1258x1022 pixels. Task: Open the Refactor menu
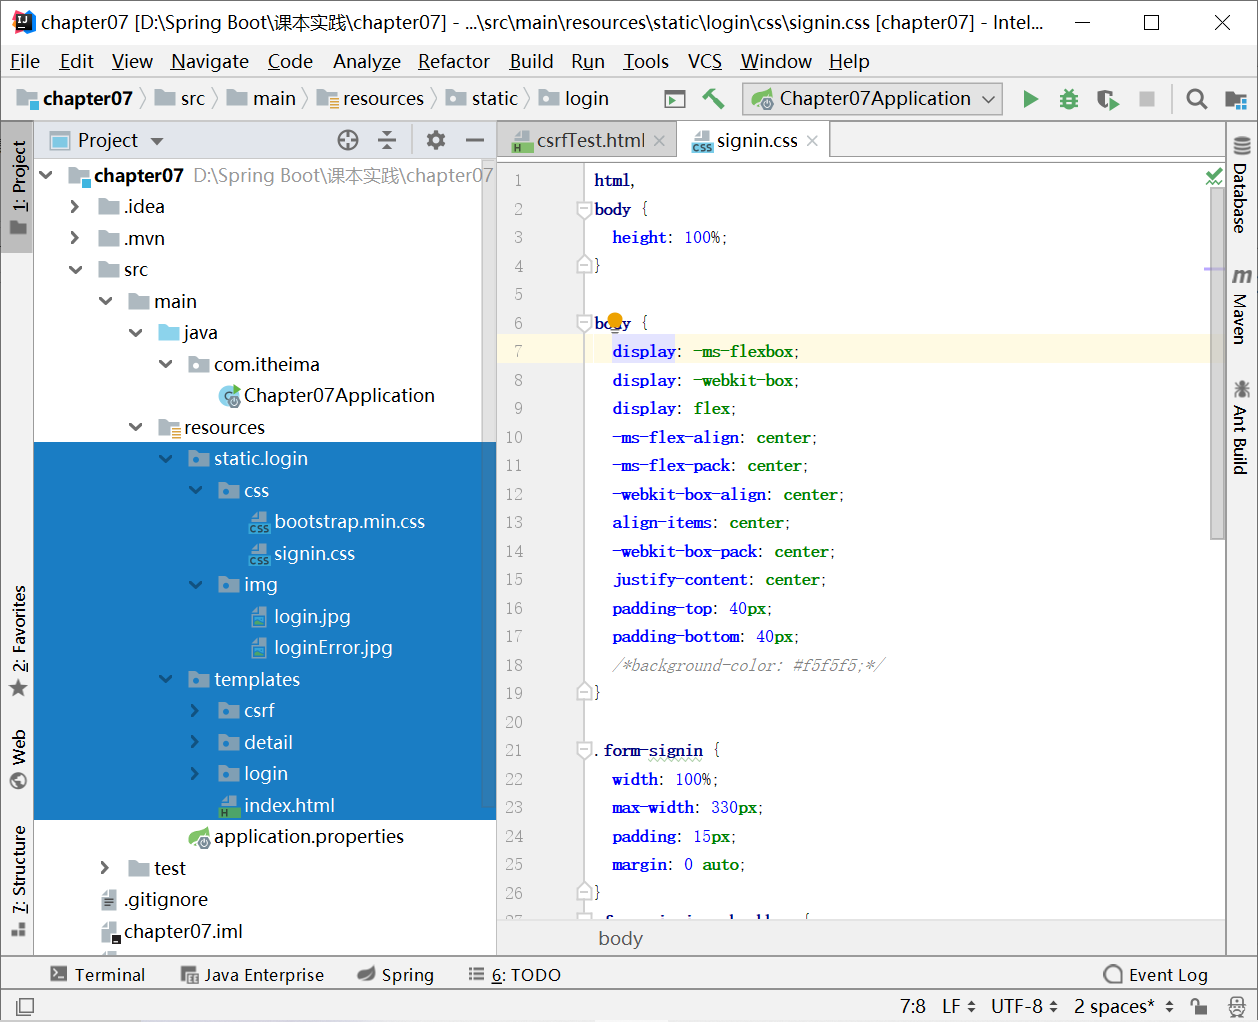[453, 61]
